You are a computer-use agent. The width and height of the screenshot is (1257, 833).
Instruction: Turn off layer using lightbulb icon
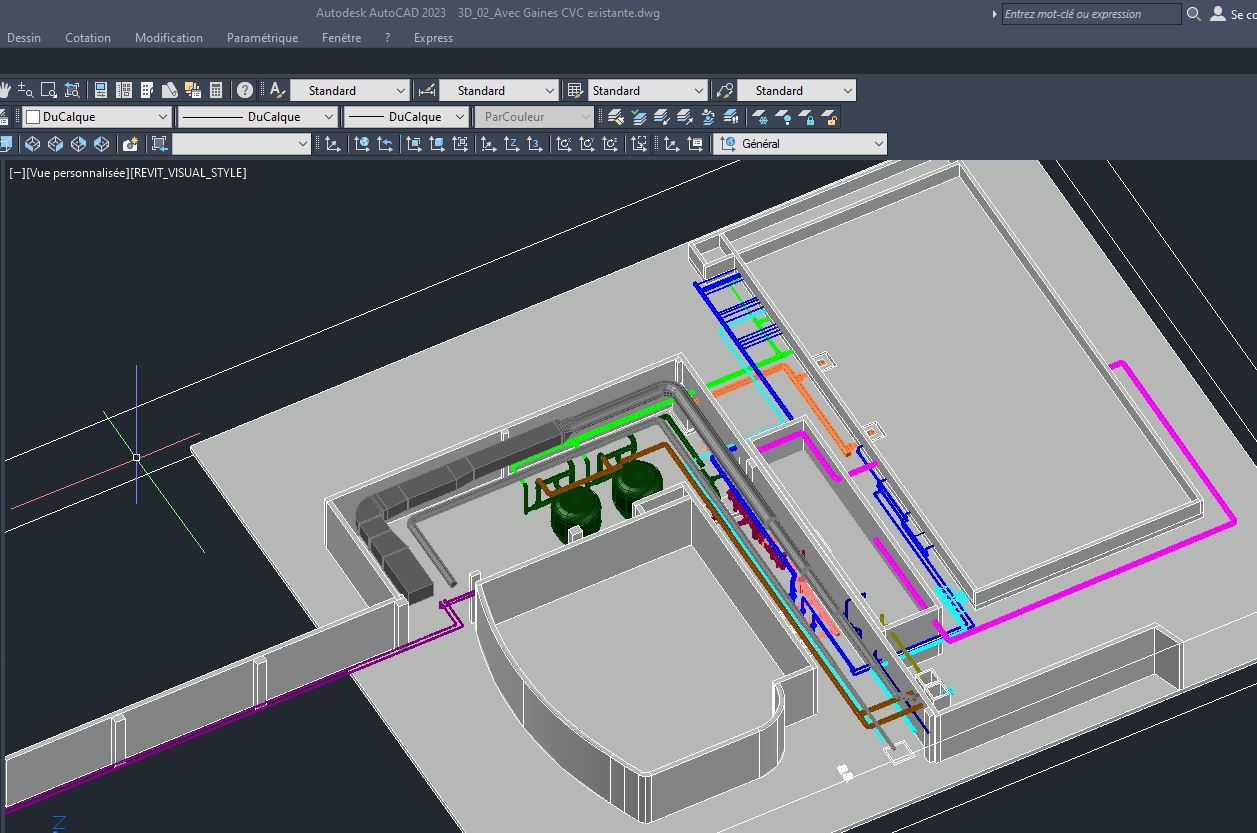pos(783,117)
